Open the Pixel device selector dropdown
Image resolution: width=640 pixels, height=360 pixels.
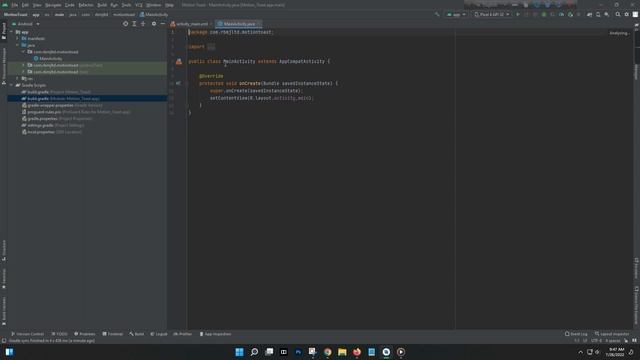(x=492, y=14)
